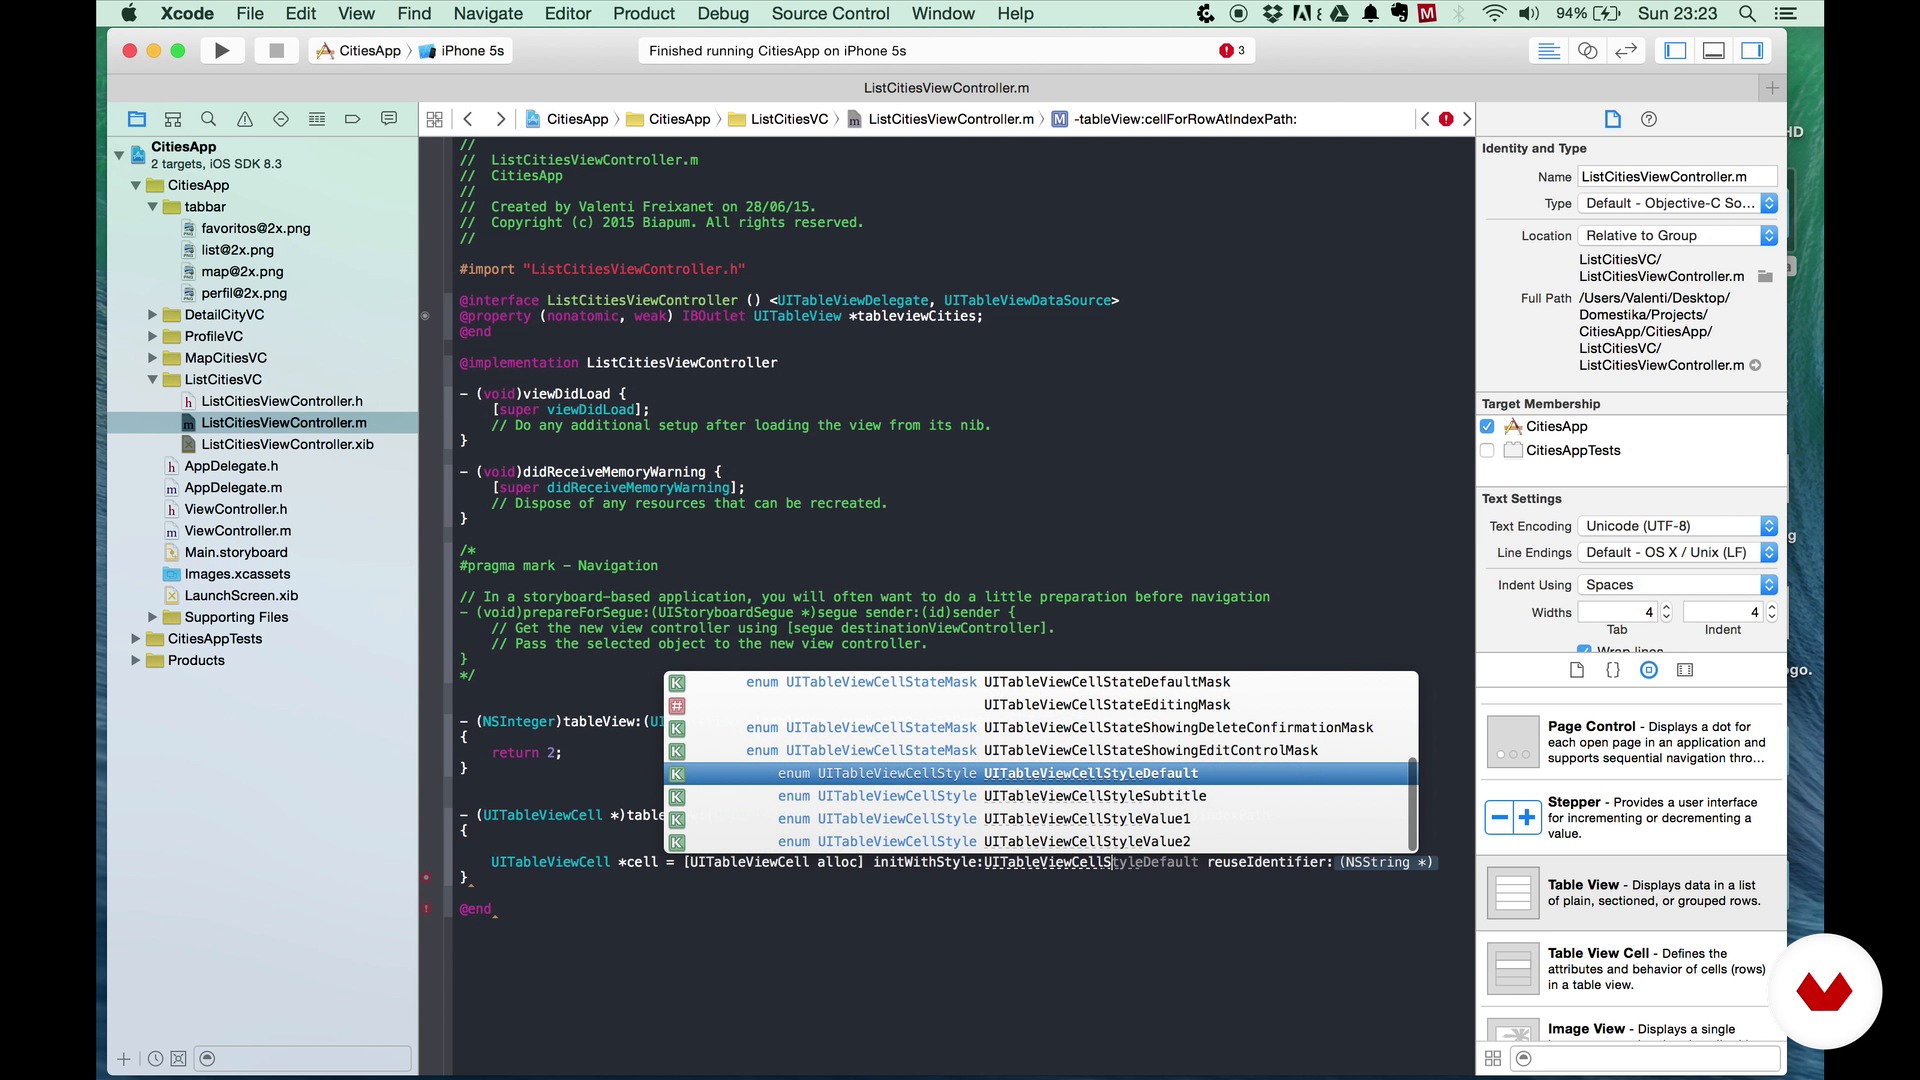Switch to the Standard editor
The width and height of the screenshot is (1920, 1080).
pos(1549,51)
